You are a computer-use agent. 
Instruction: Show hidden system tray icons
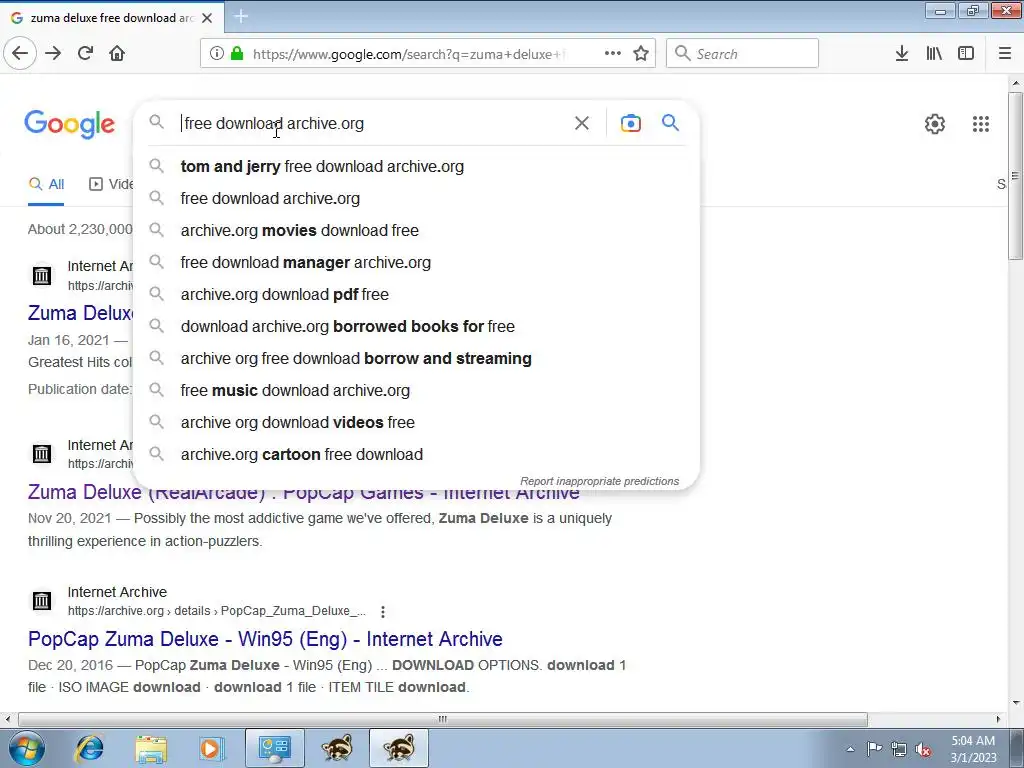(x=850, y=749)
